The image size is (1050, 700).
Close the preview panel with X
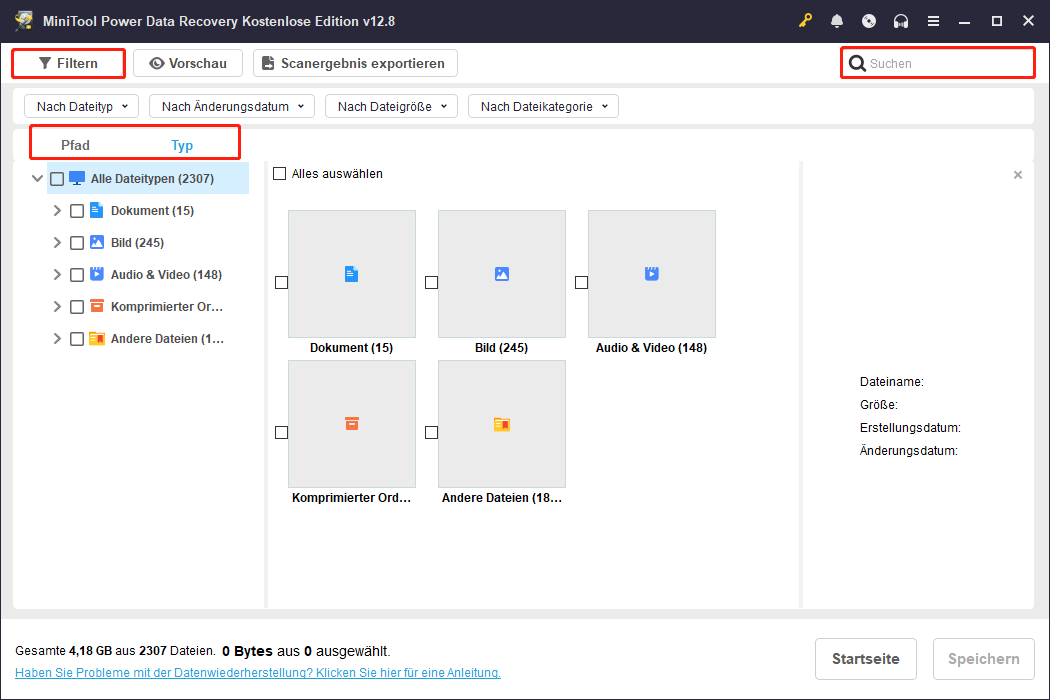pos(1018,175)
